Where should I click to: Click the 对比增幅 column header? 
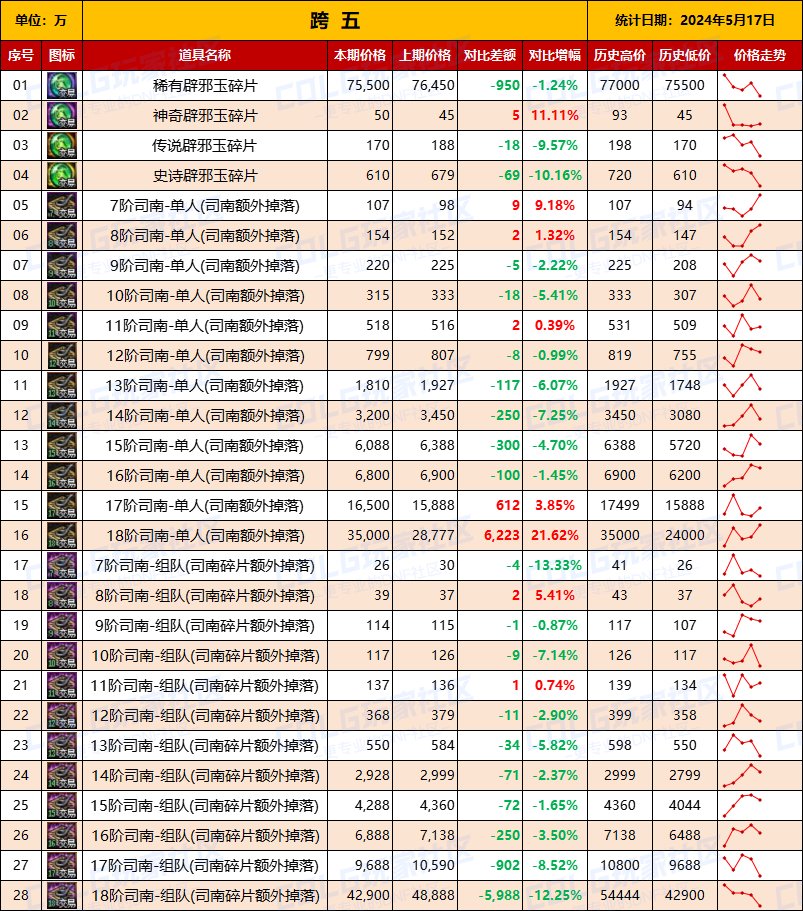click(555, 55)
